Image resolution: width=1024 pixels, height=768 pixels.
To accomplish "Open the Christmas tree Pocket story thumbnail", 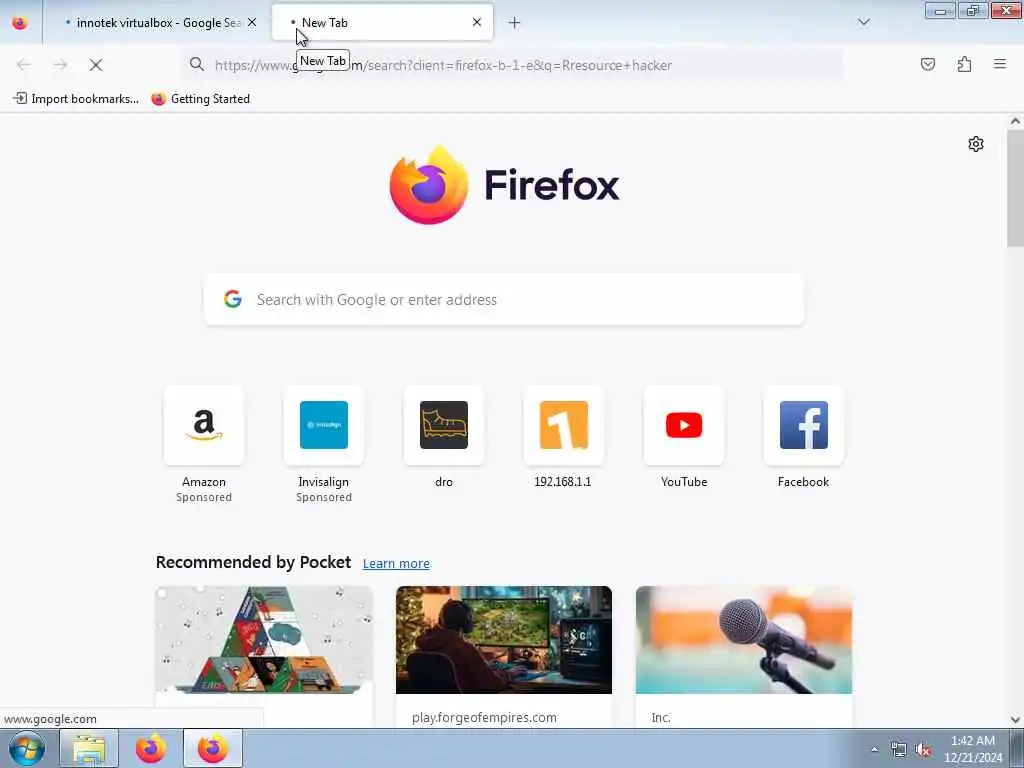I will pos(264,640).
